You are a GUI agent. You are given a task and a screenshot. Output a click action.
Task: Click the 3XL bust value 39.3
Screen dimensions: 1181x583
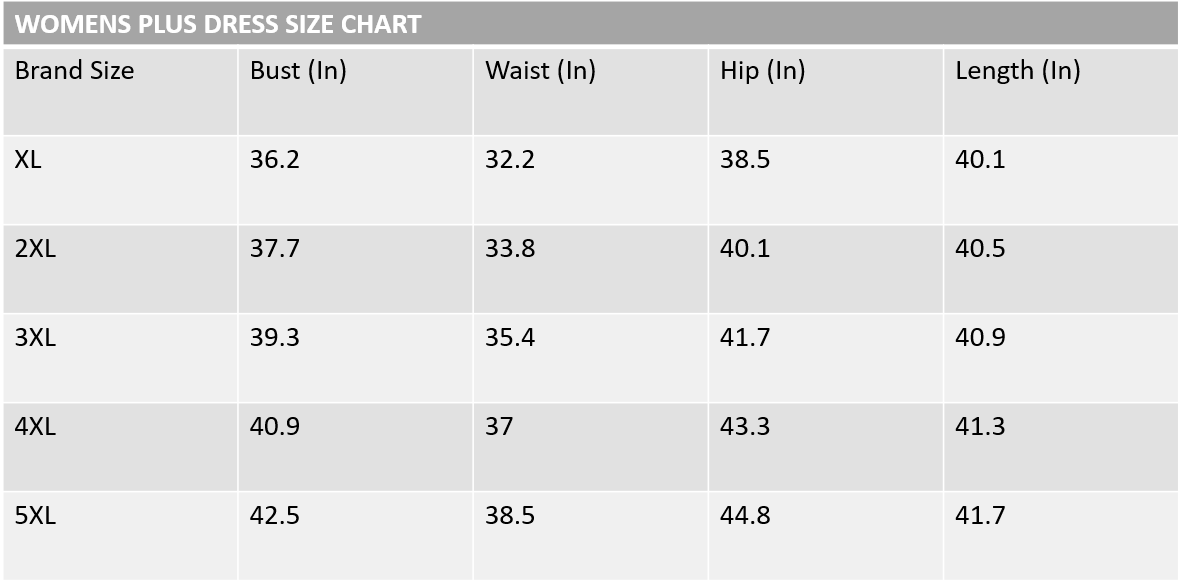point(275,338)
